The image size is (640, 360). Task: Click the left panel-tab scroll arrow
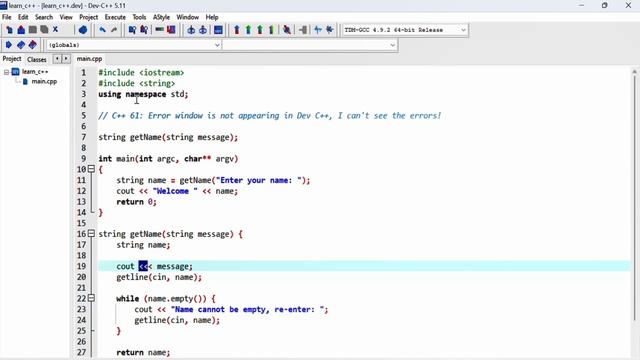point(57,59)
